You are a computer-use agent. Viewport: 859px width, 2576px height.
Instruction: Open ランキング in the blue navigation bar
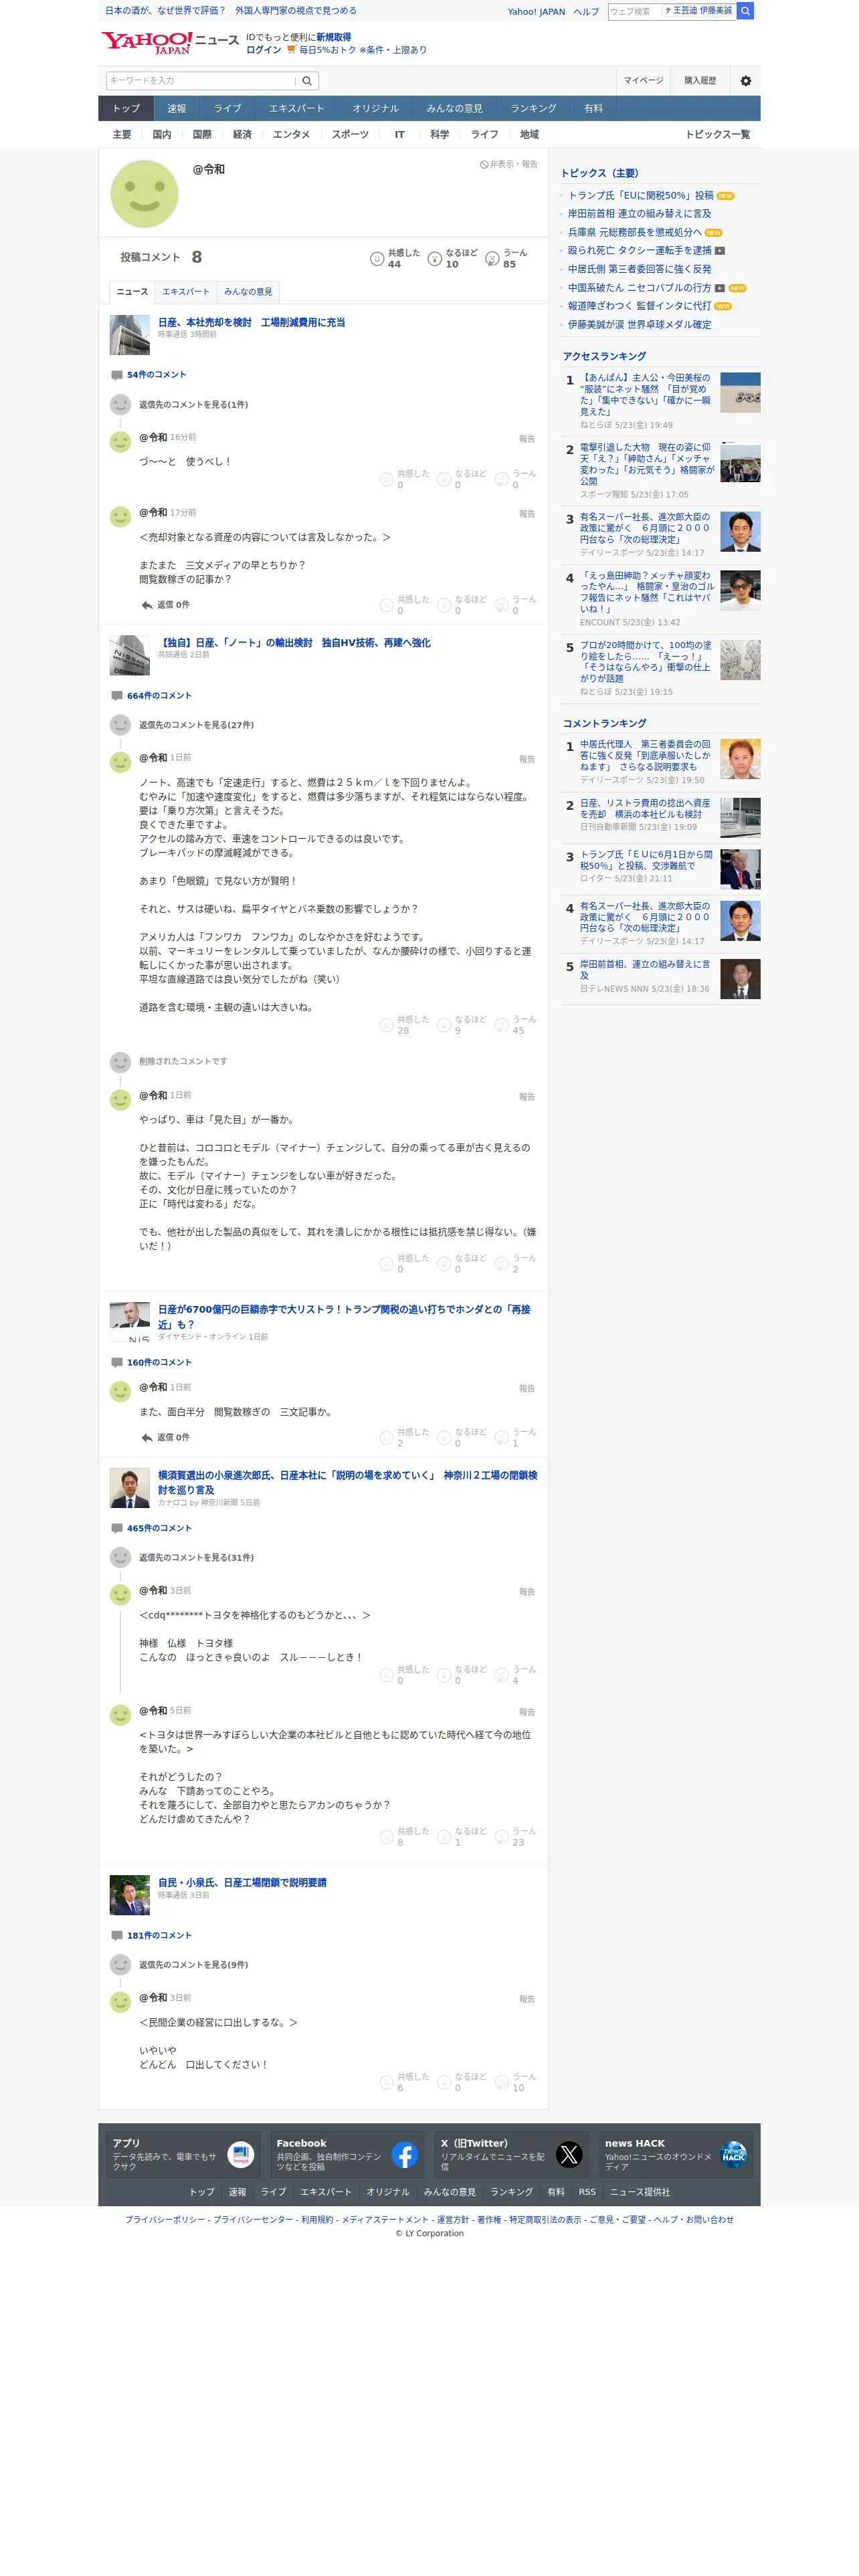point(533,109)
